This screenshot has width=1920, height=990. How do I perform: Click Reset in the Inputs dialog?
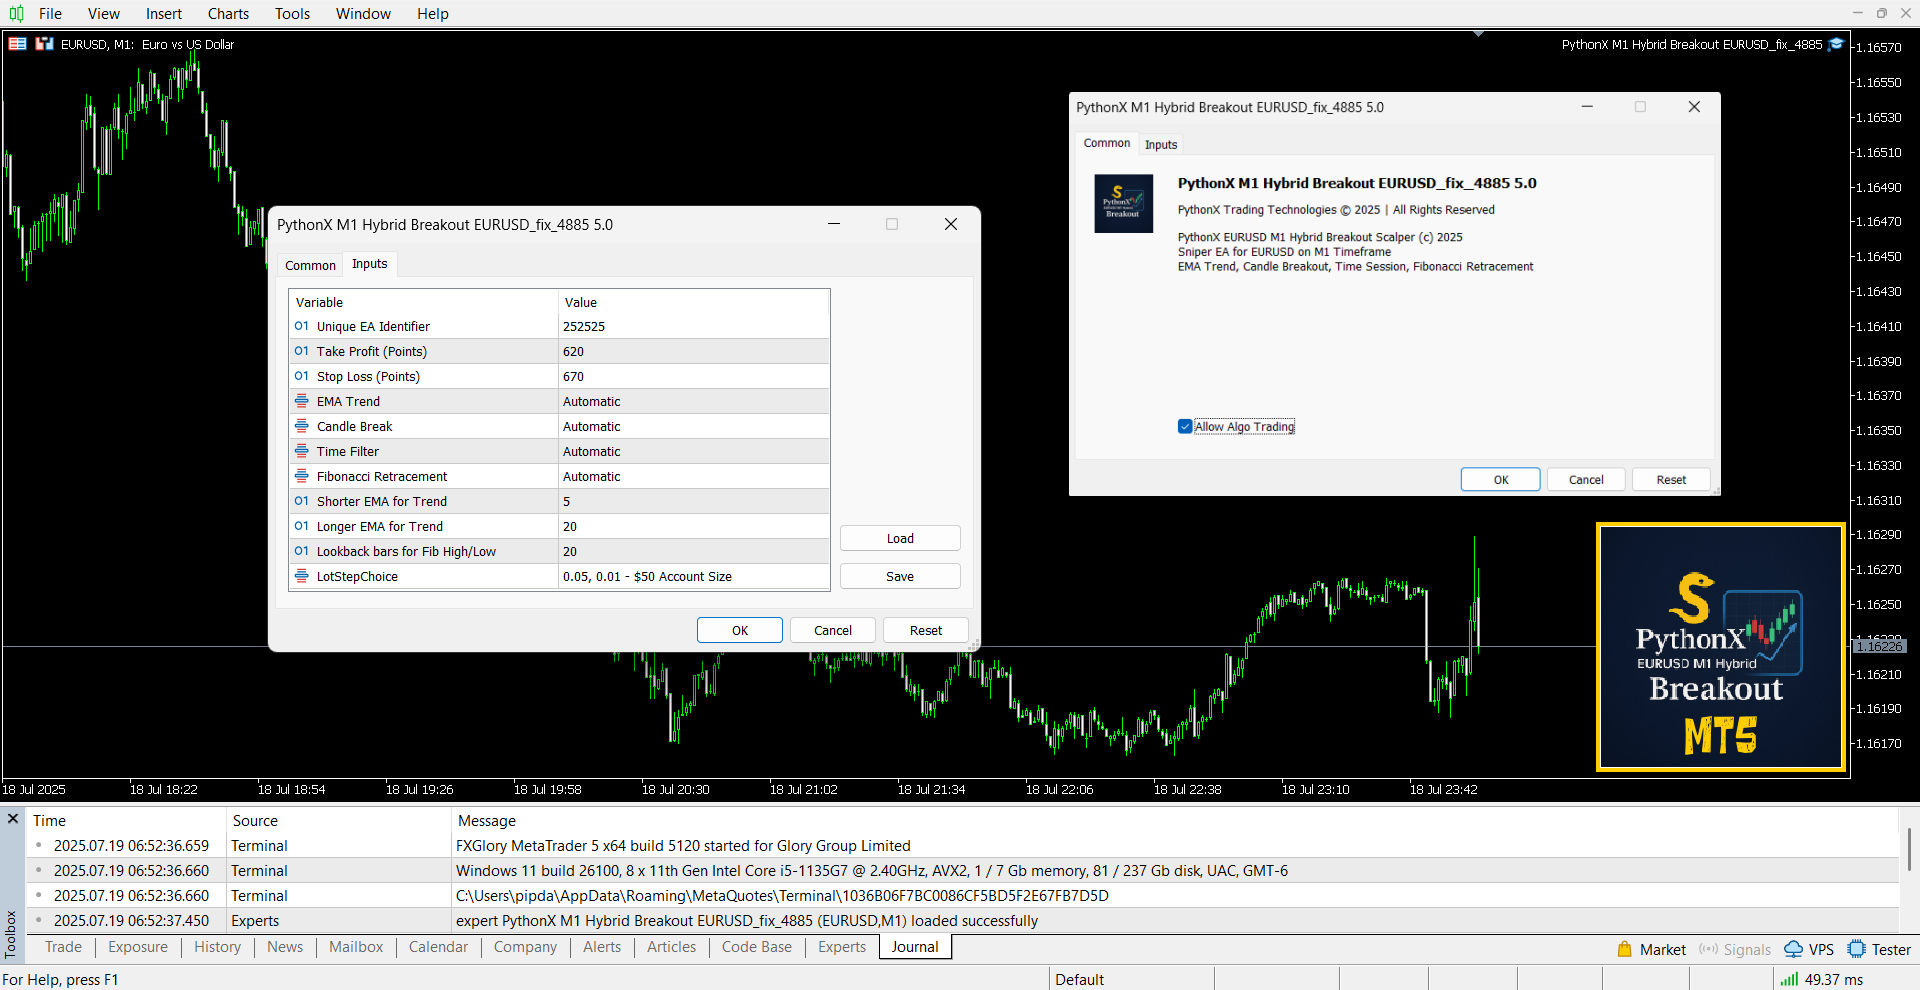[x=926, y=630]
